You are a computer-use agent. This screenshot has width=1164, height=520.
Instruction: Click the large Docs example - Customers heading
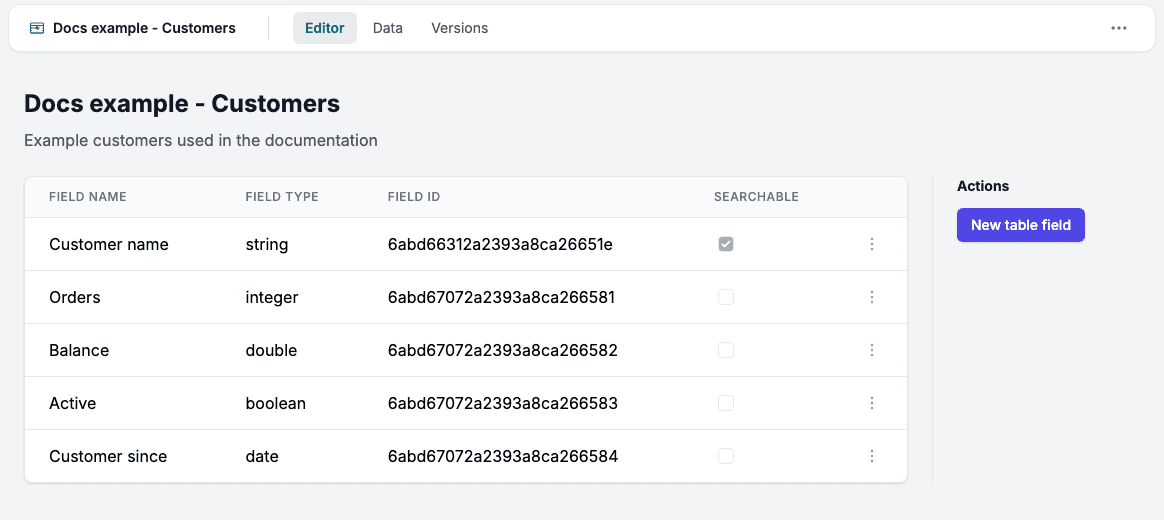tap(182, 104)
